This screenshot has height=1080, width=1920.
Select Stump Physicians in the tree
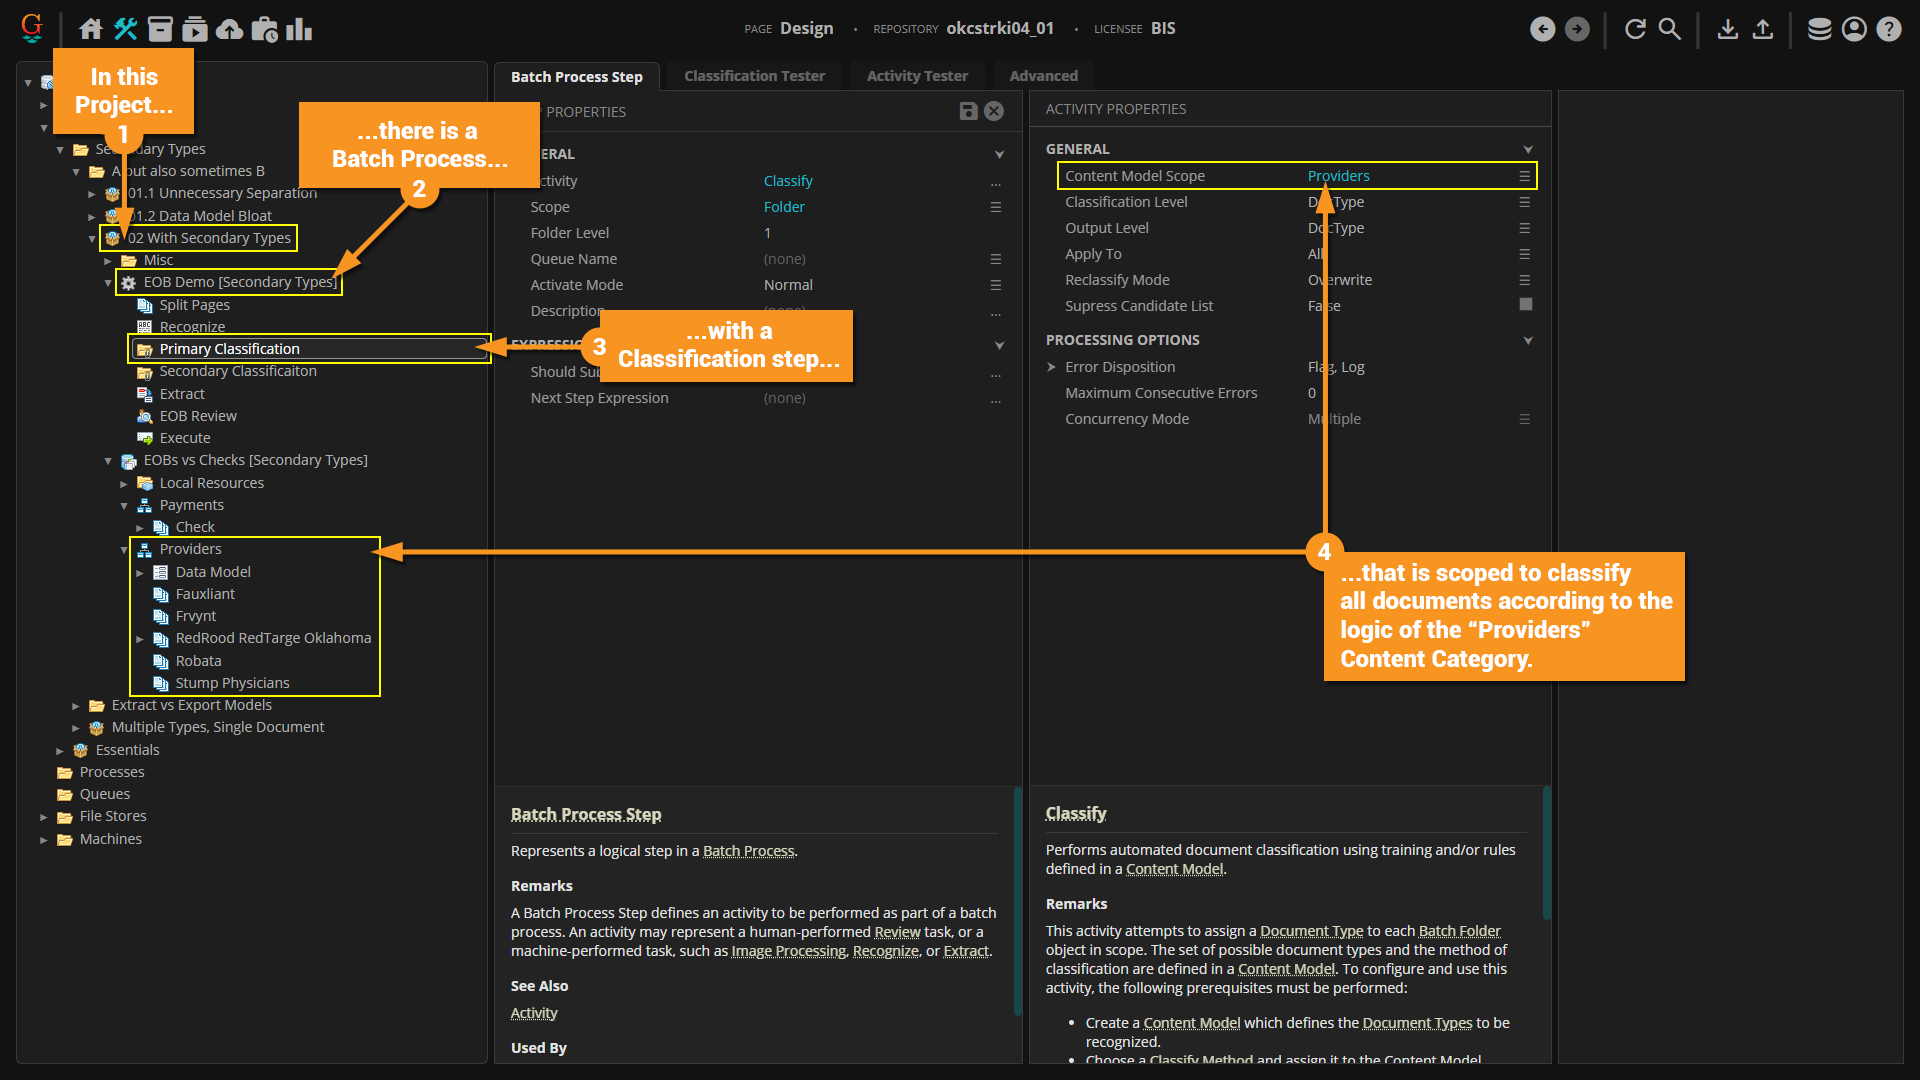pos(232,683)
